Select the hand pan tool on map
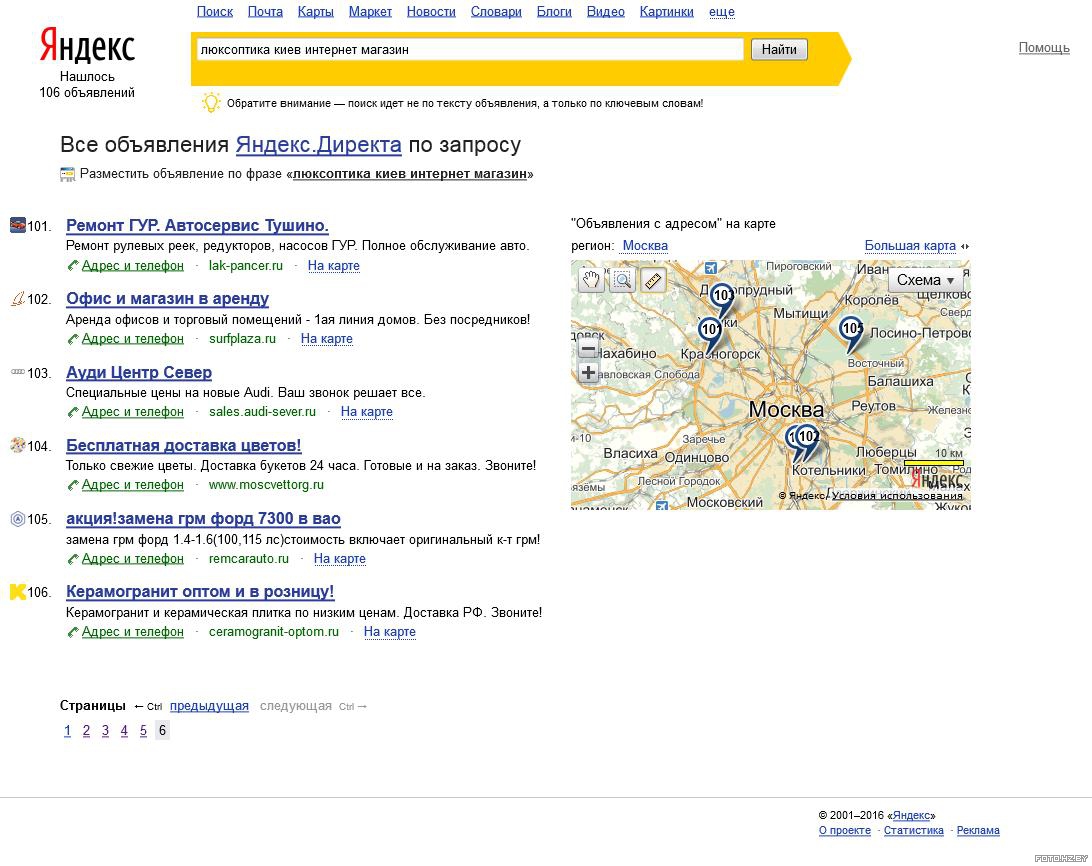Viewport: 1092px width, 866px height. (591, 280)
